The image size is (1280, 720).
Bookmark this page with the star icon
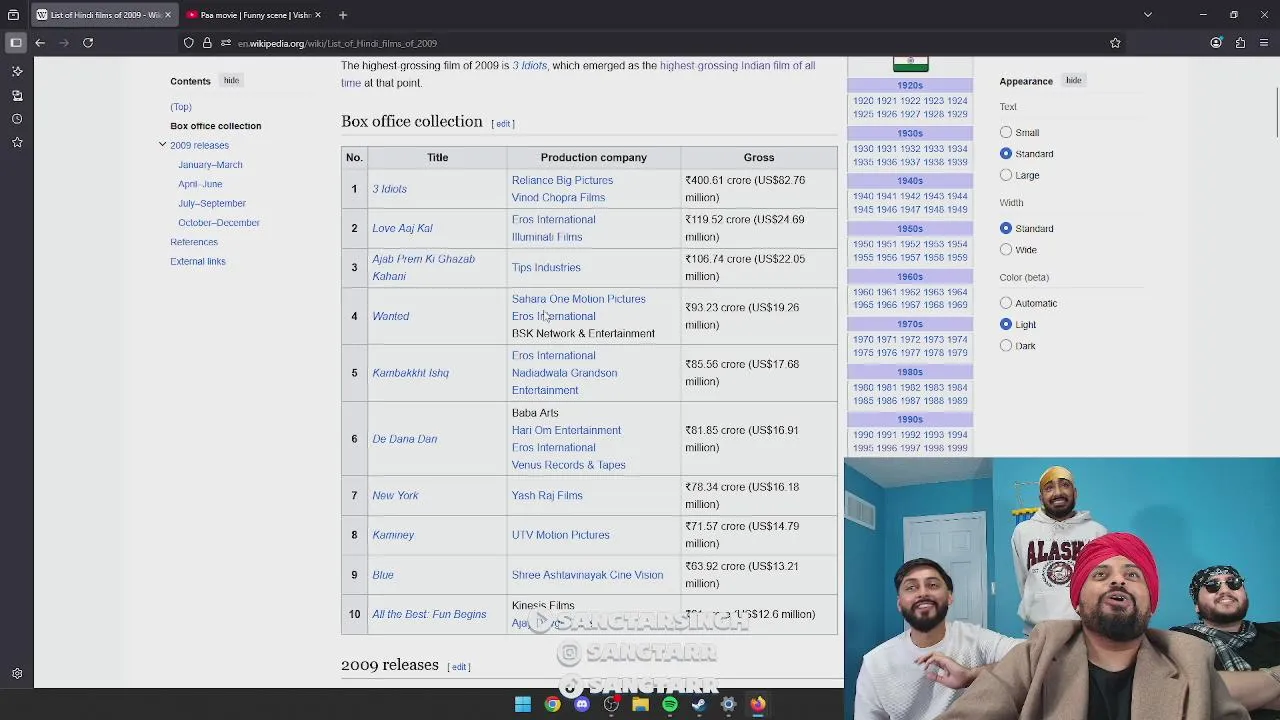[1115, 43]
